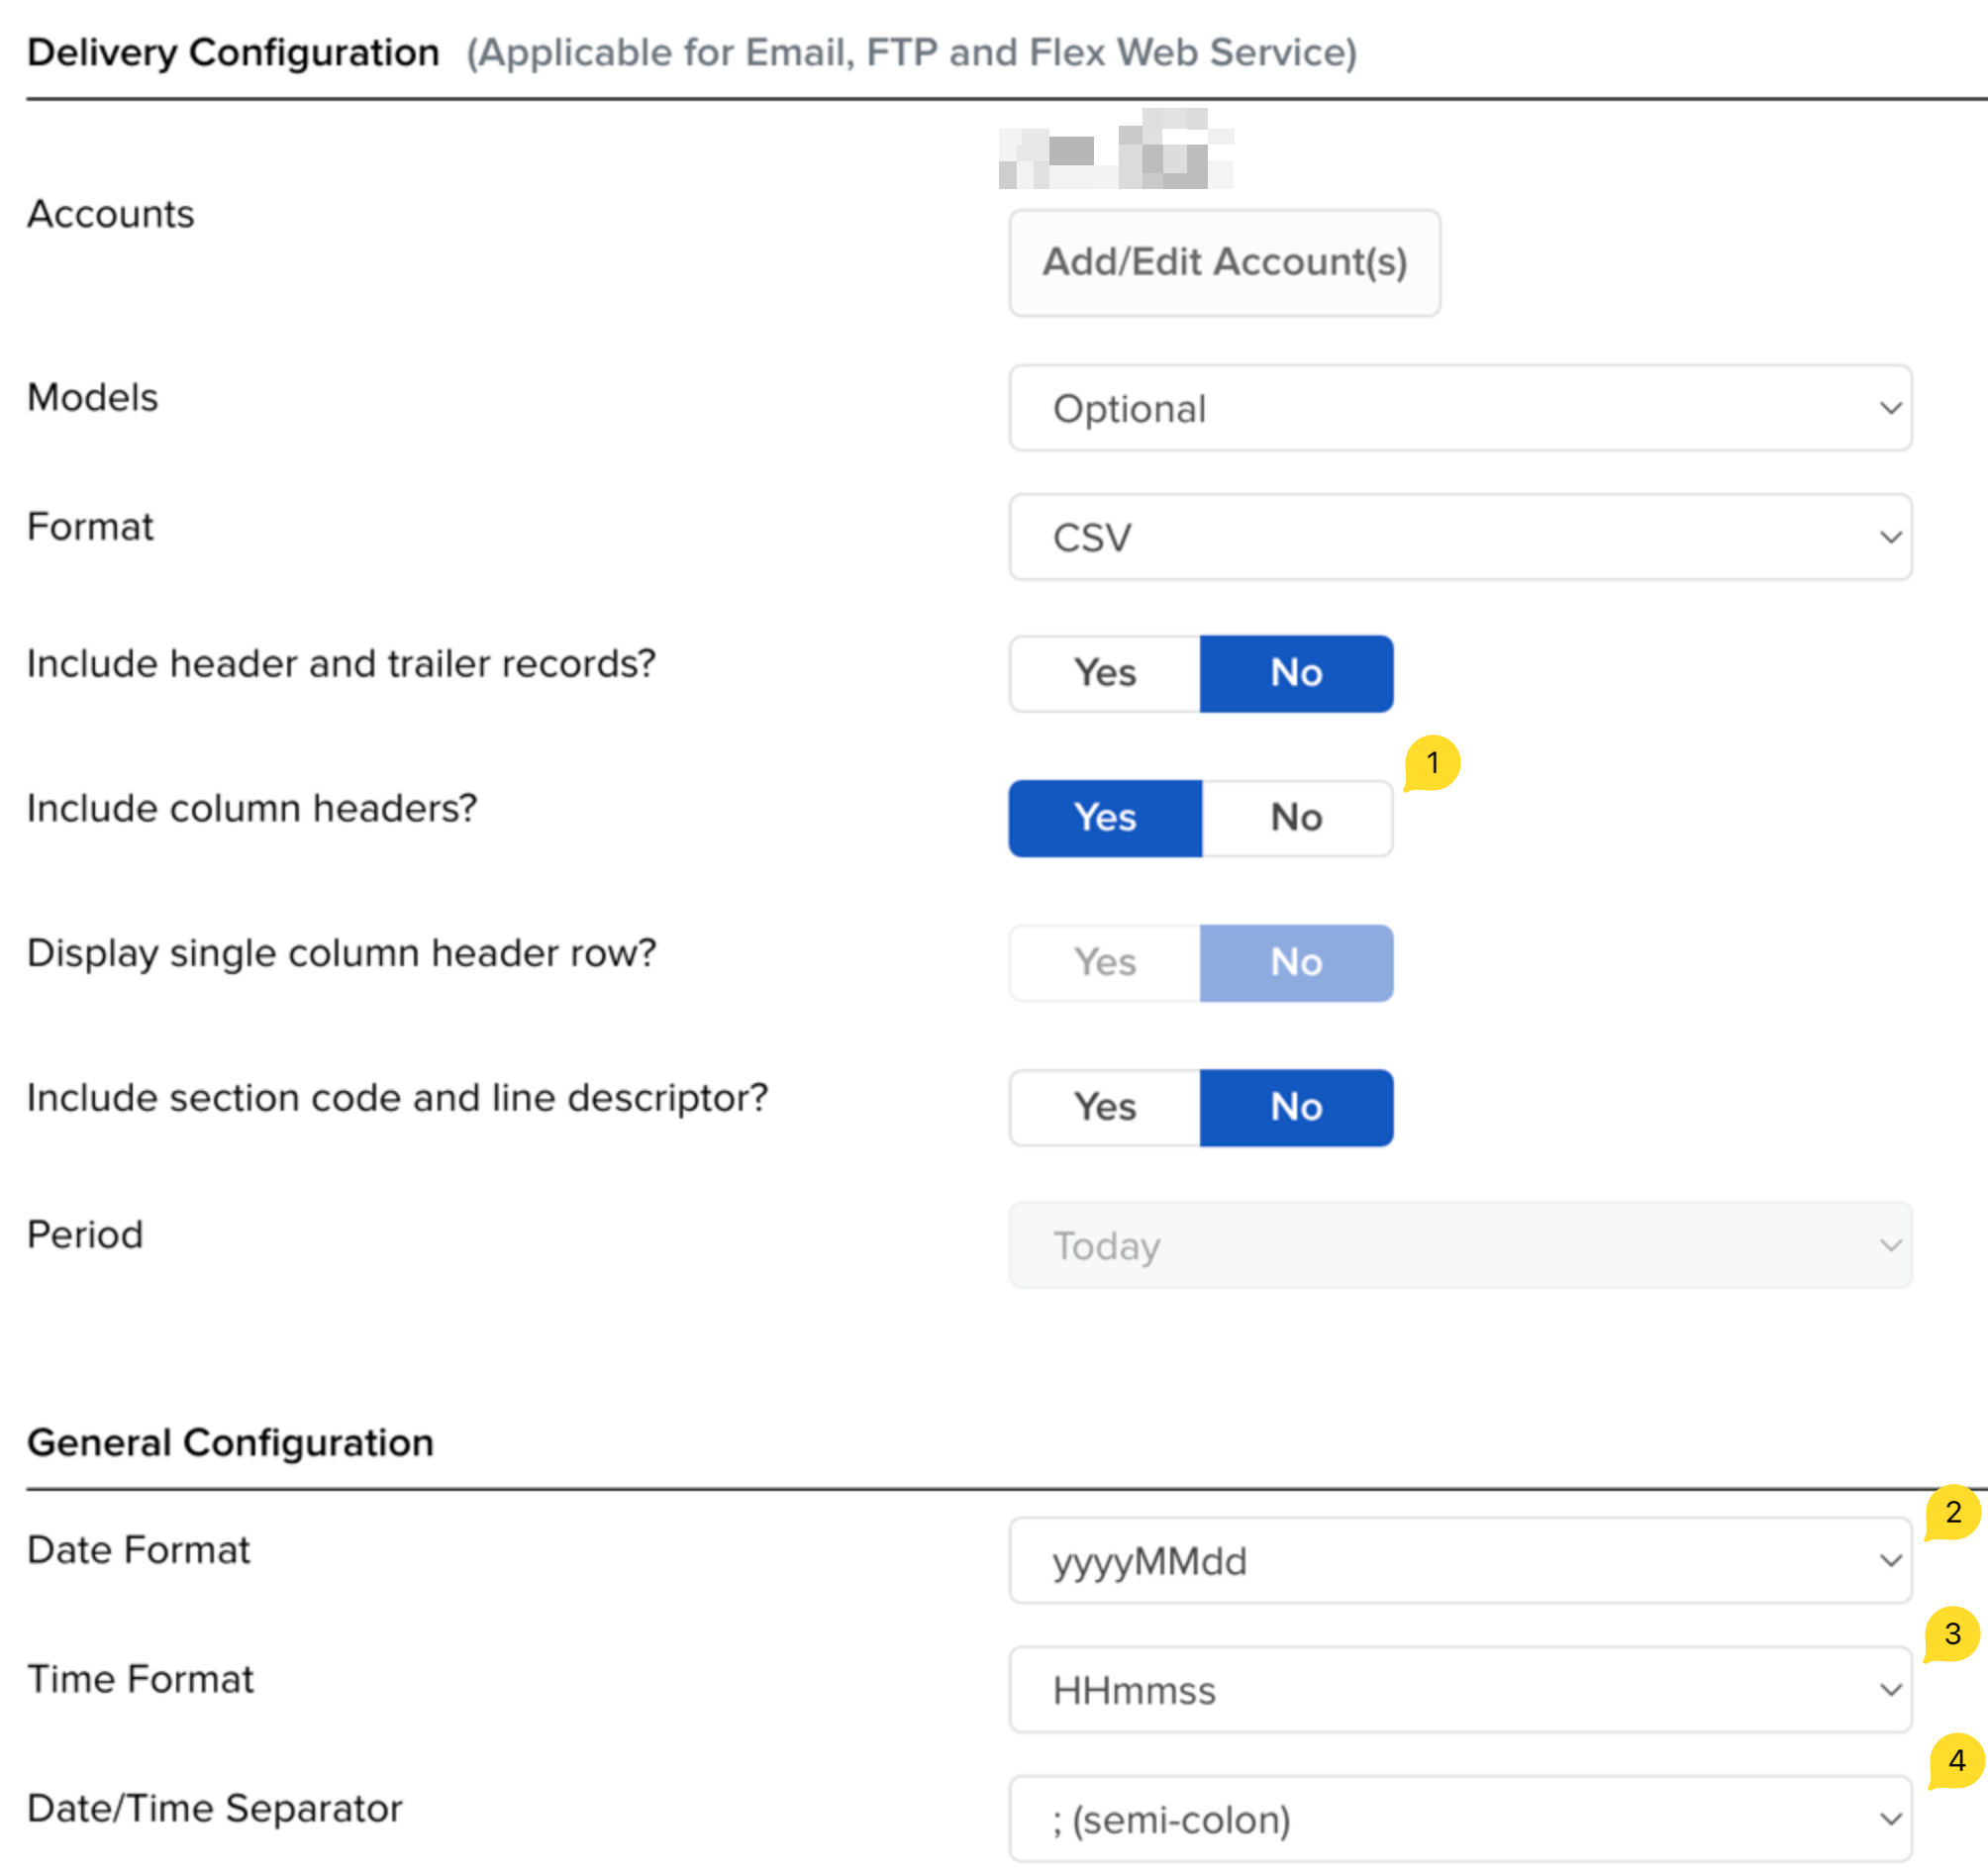Set Include column headers to Yes
This screenshot has width=1988, height=1873.
(x=1105, y=818)
